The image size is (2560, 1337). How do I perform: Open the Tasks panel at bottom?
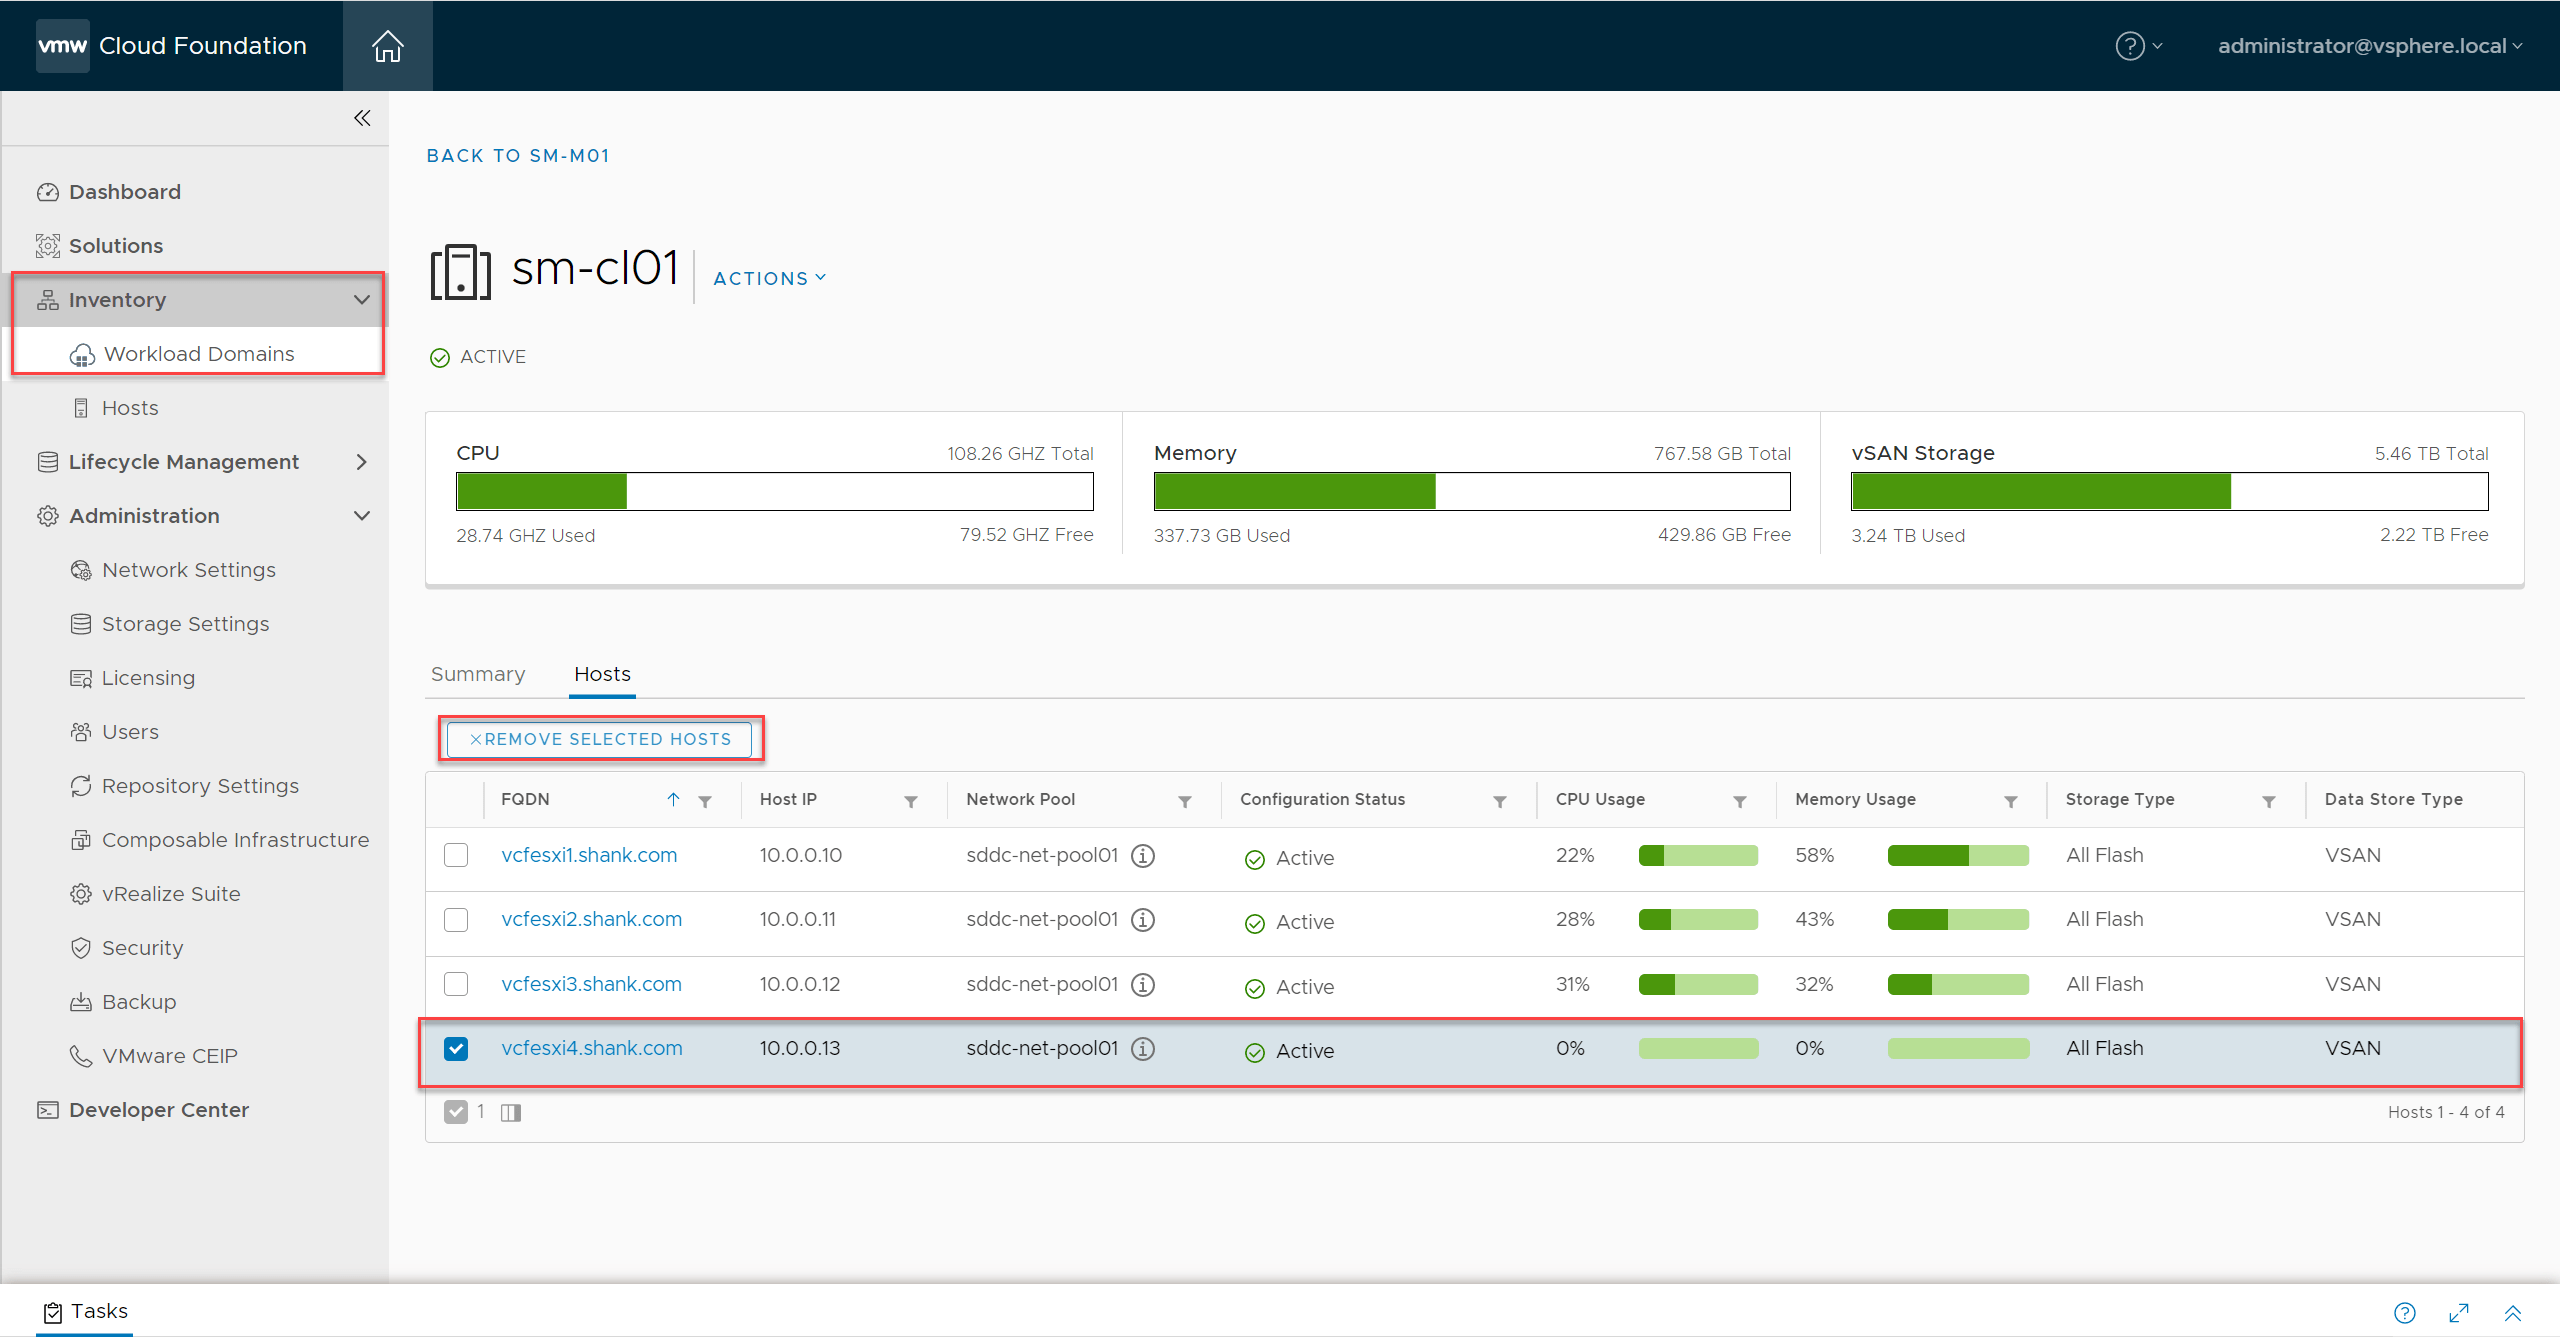(x=86, y=1311)
